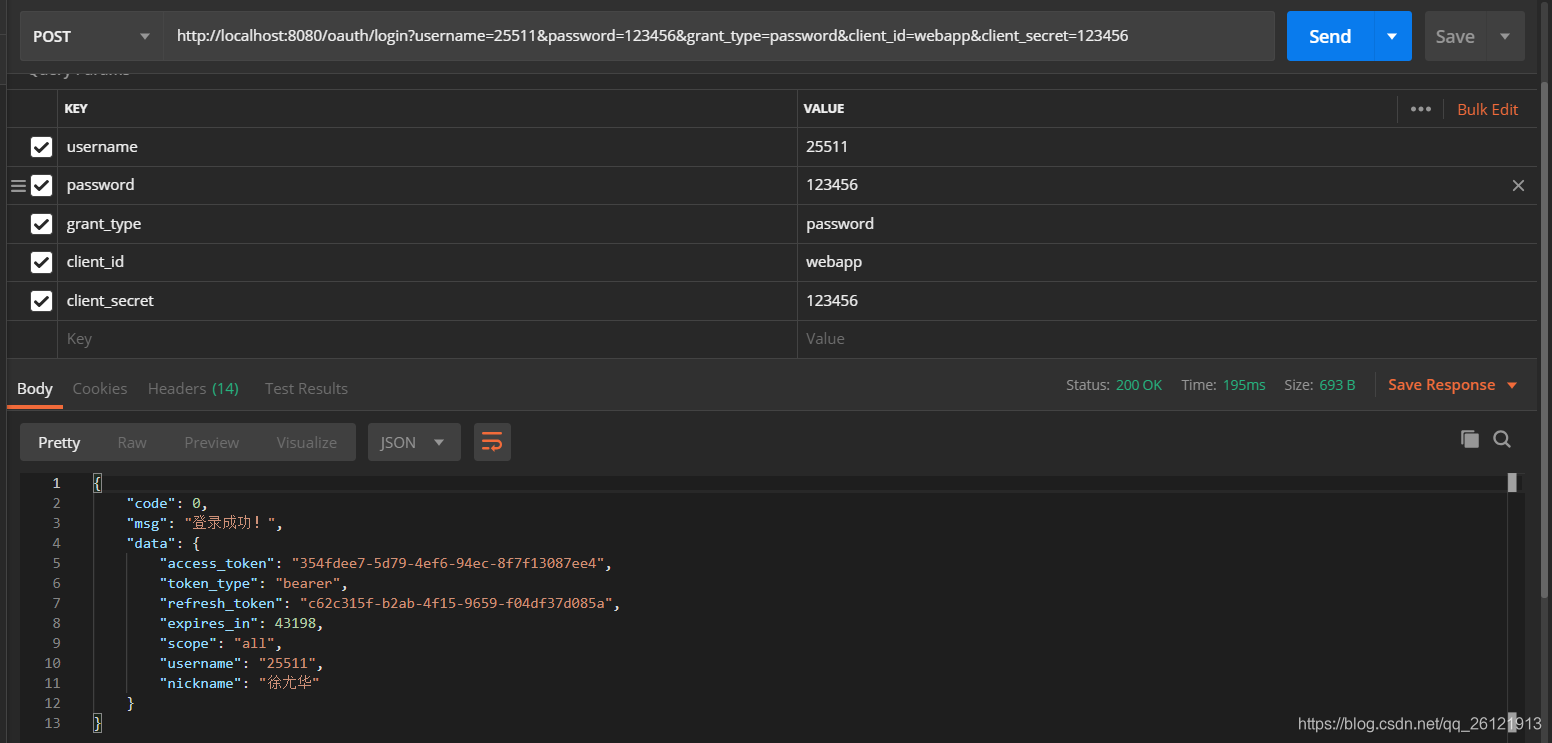
Task: Click the client_id key cell
Action: (427, 262)
